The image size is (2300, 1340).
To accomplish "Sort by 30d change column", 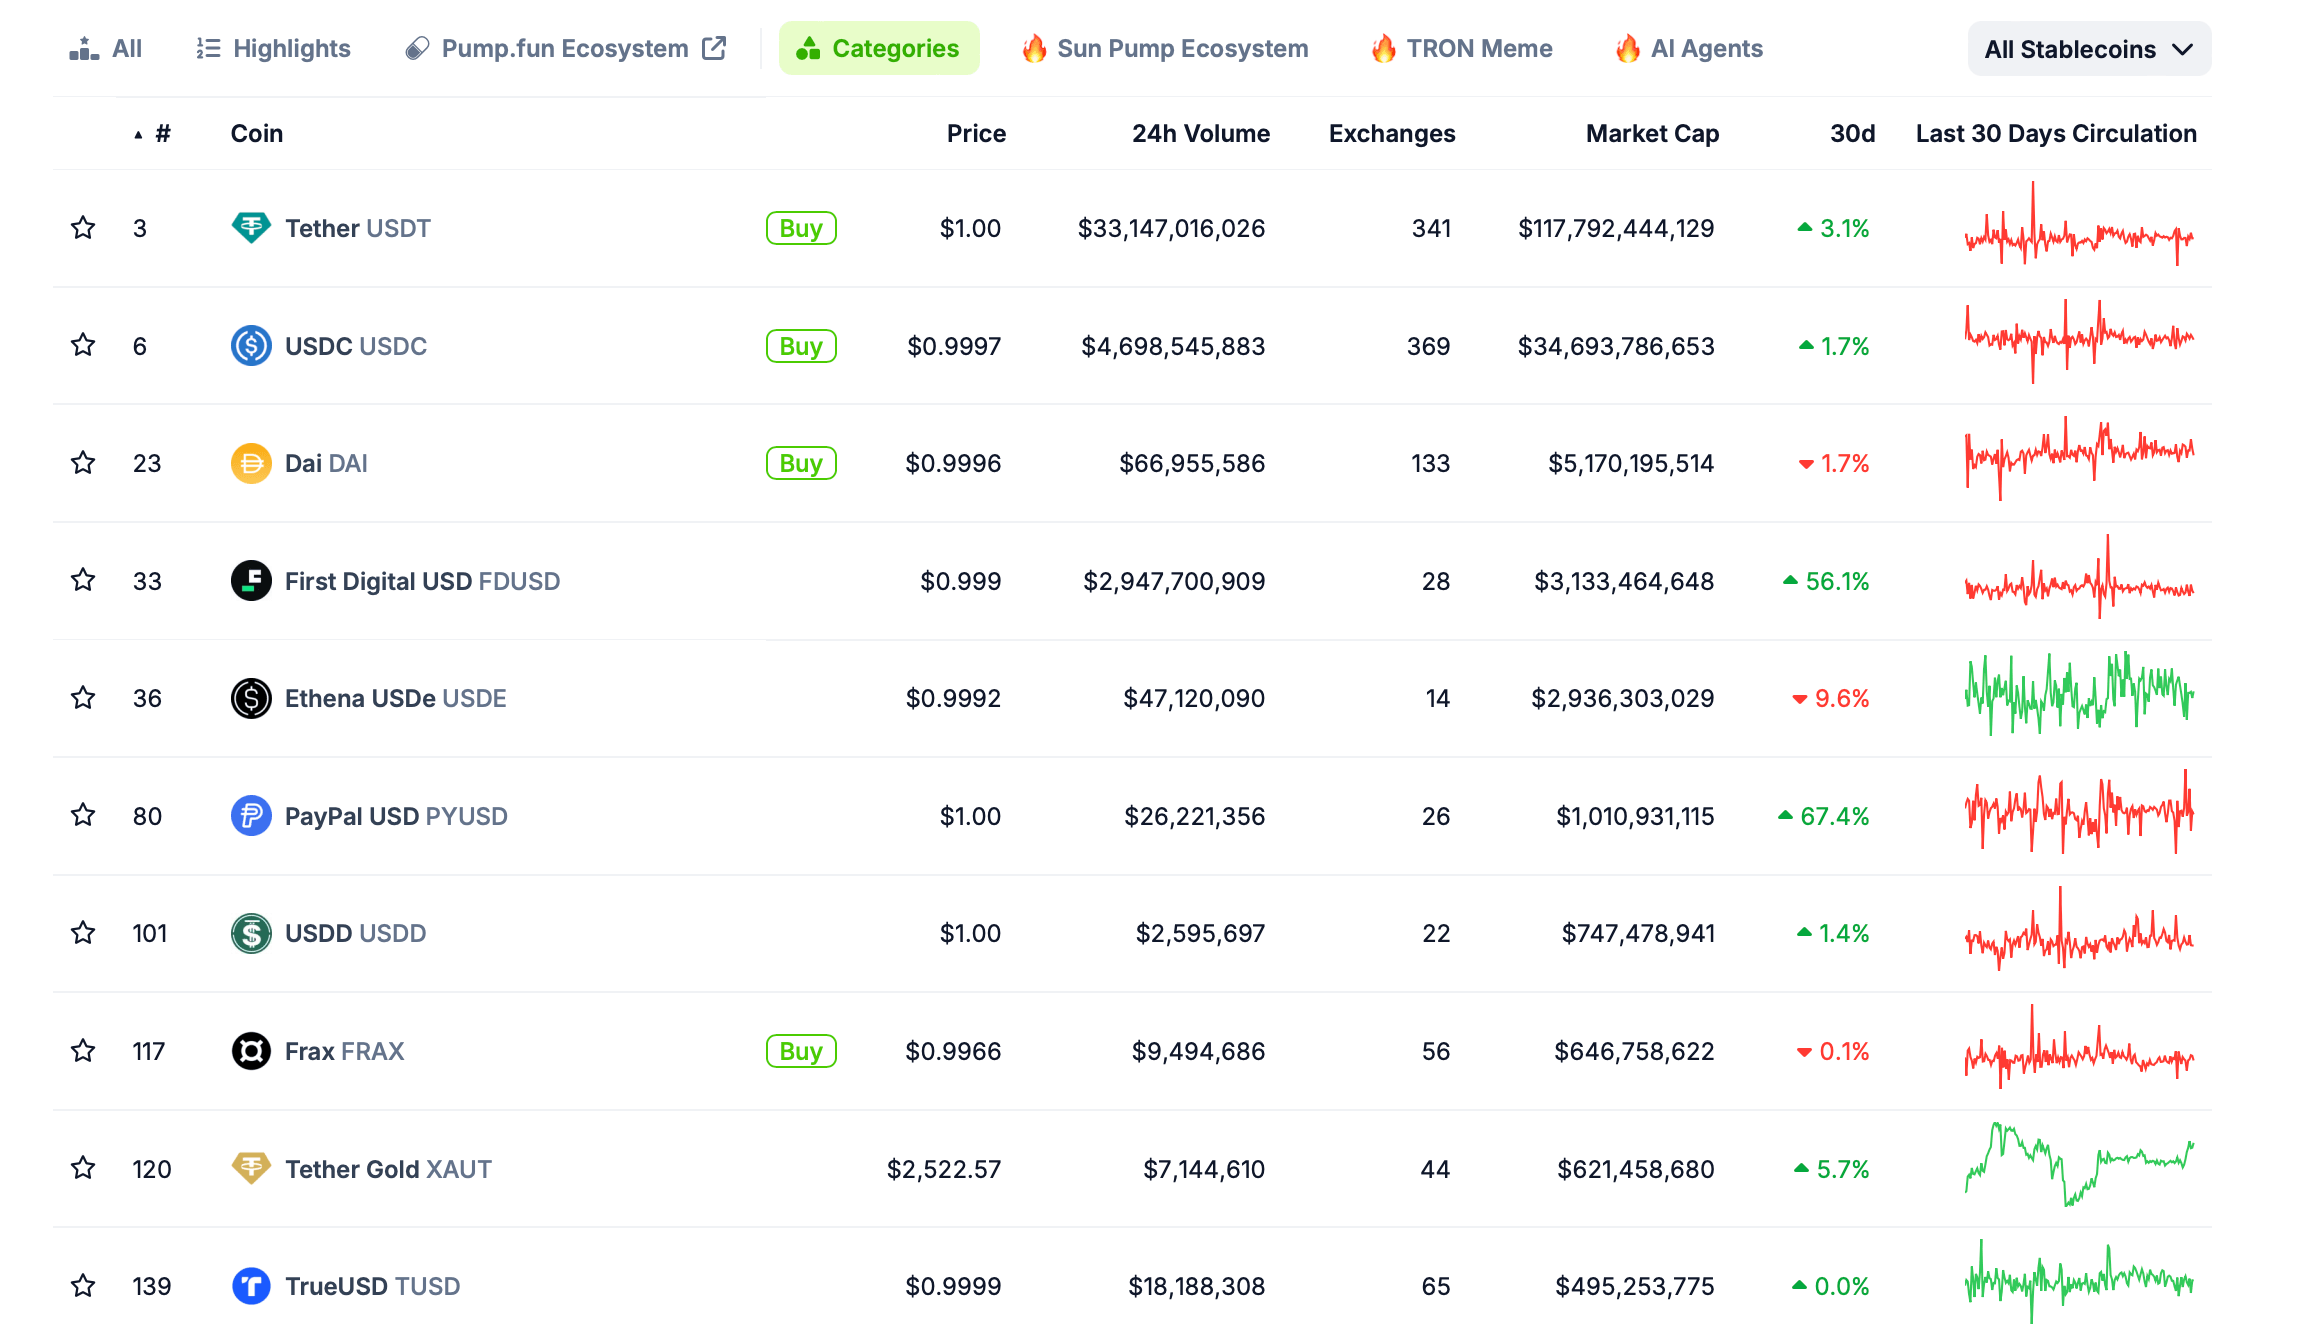I will [x=1852, y=134].
